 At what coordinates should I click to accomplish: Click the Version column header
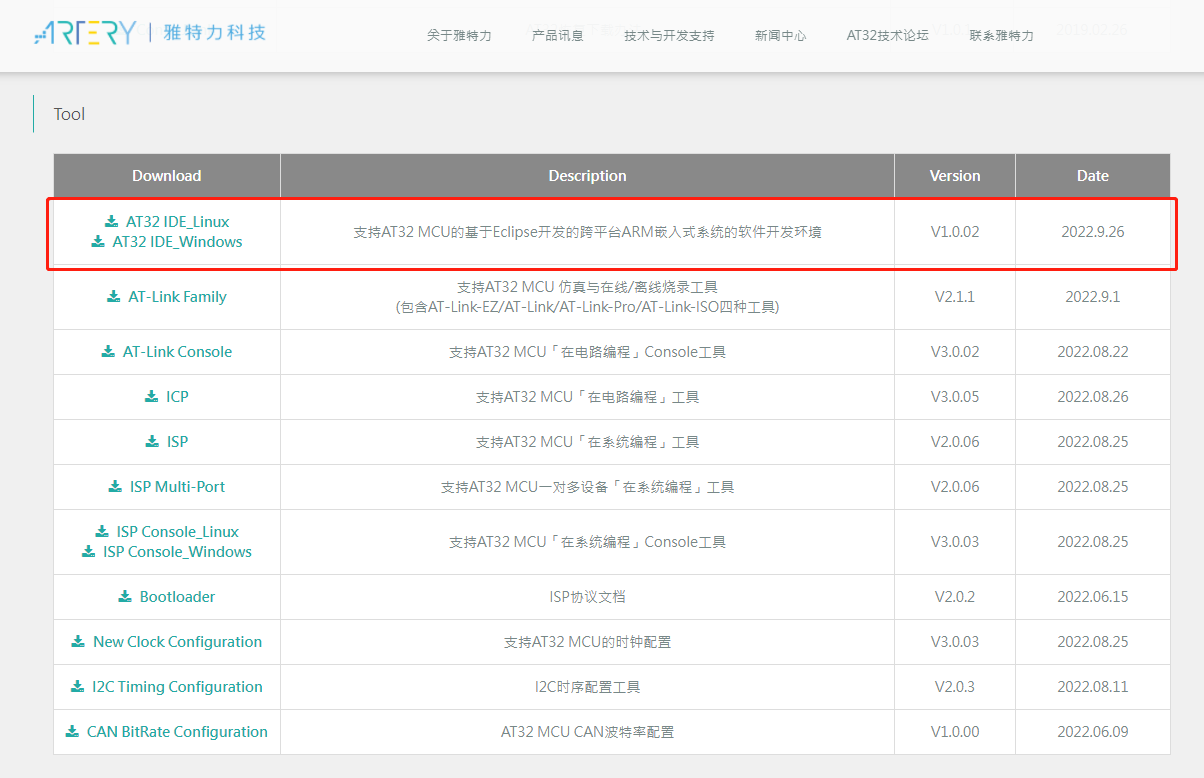955,175
